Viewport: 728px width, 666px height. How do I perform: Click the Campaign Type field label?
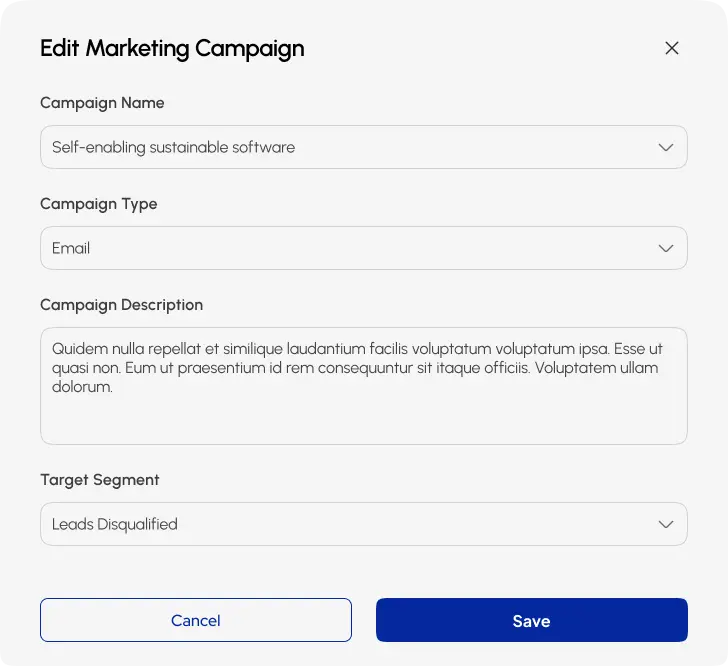pos(98,204)
